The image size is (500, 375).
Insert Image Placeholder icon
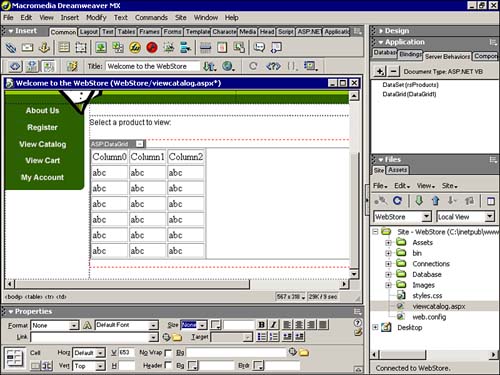118,48
